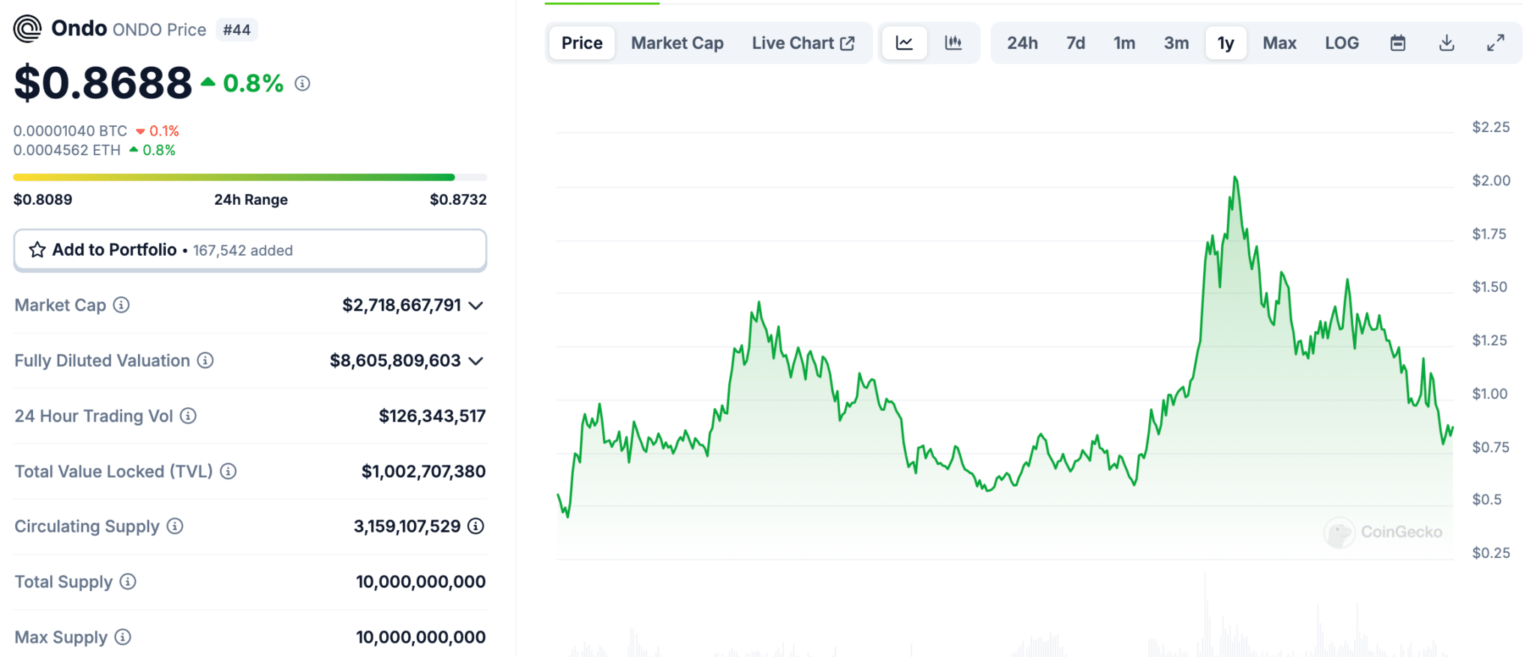Open the date range calendar icon
Viewport: 1536px width, 657px height.
tap(1397, 42)
